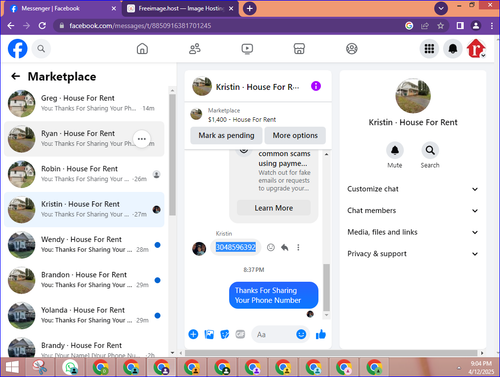This screenshot has height=377, width=500.
Task: Go back in browser history
Action: coord(11,26)
